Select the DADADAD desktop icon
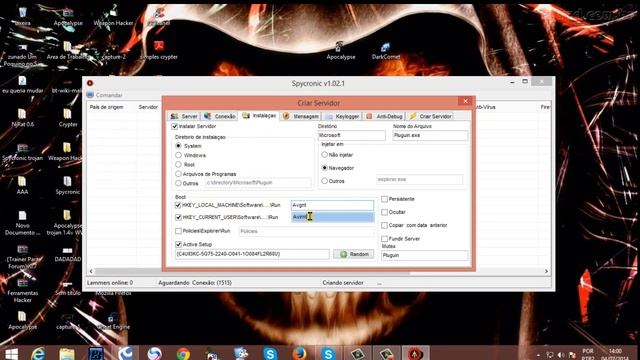 (x=68, y=253)
